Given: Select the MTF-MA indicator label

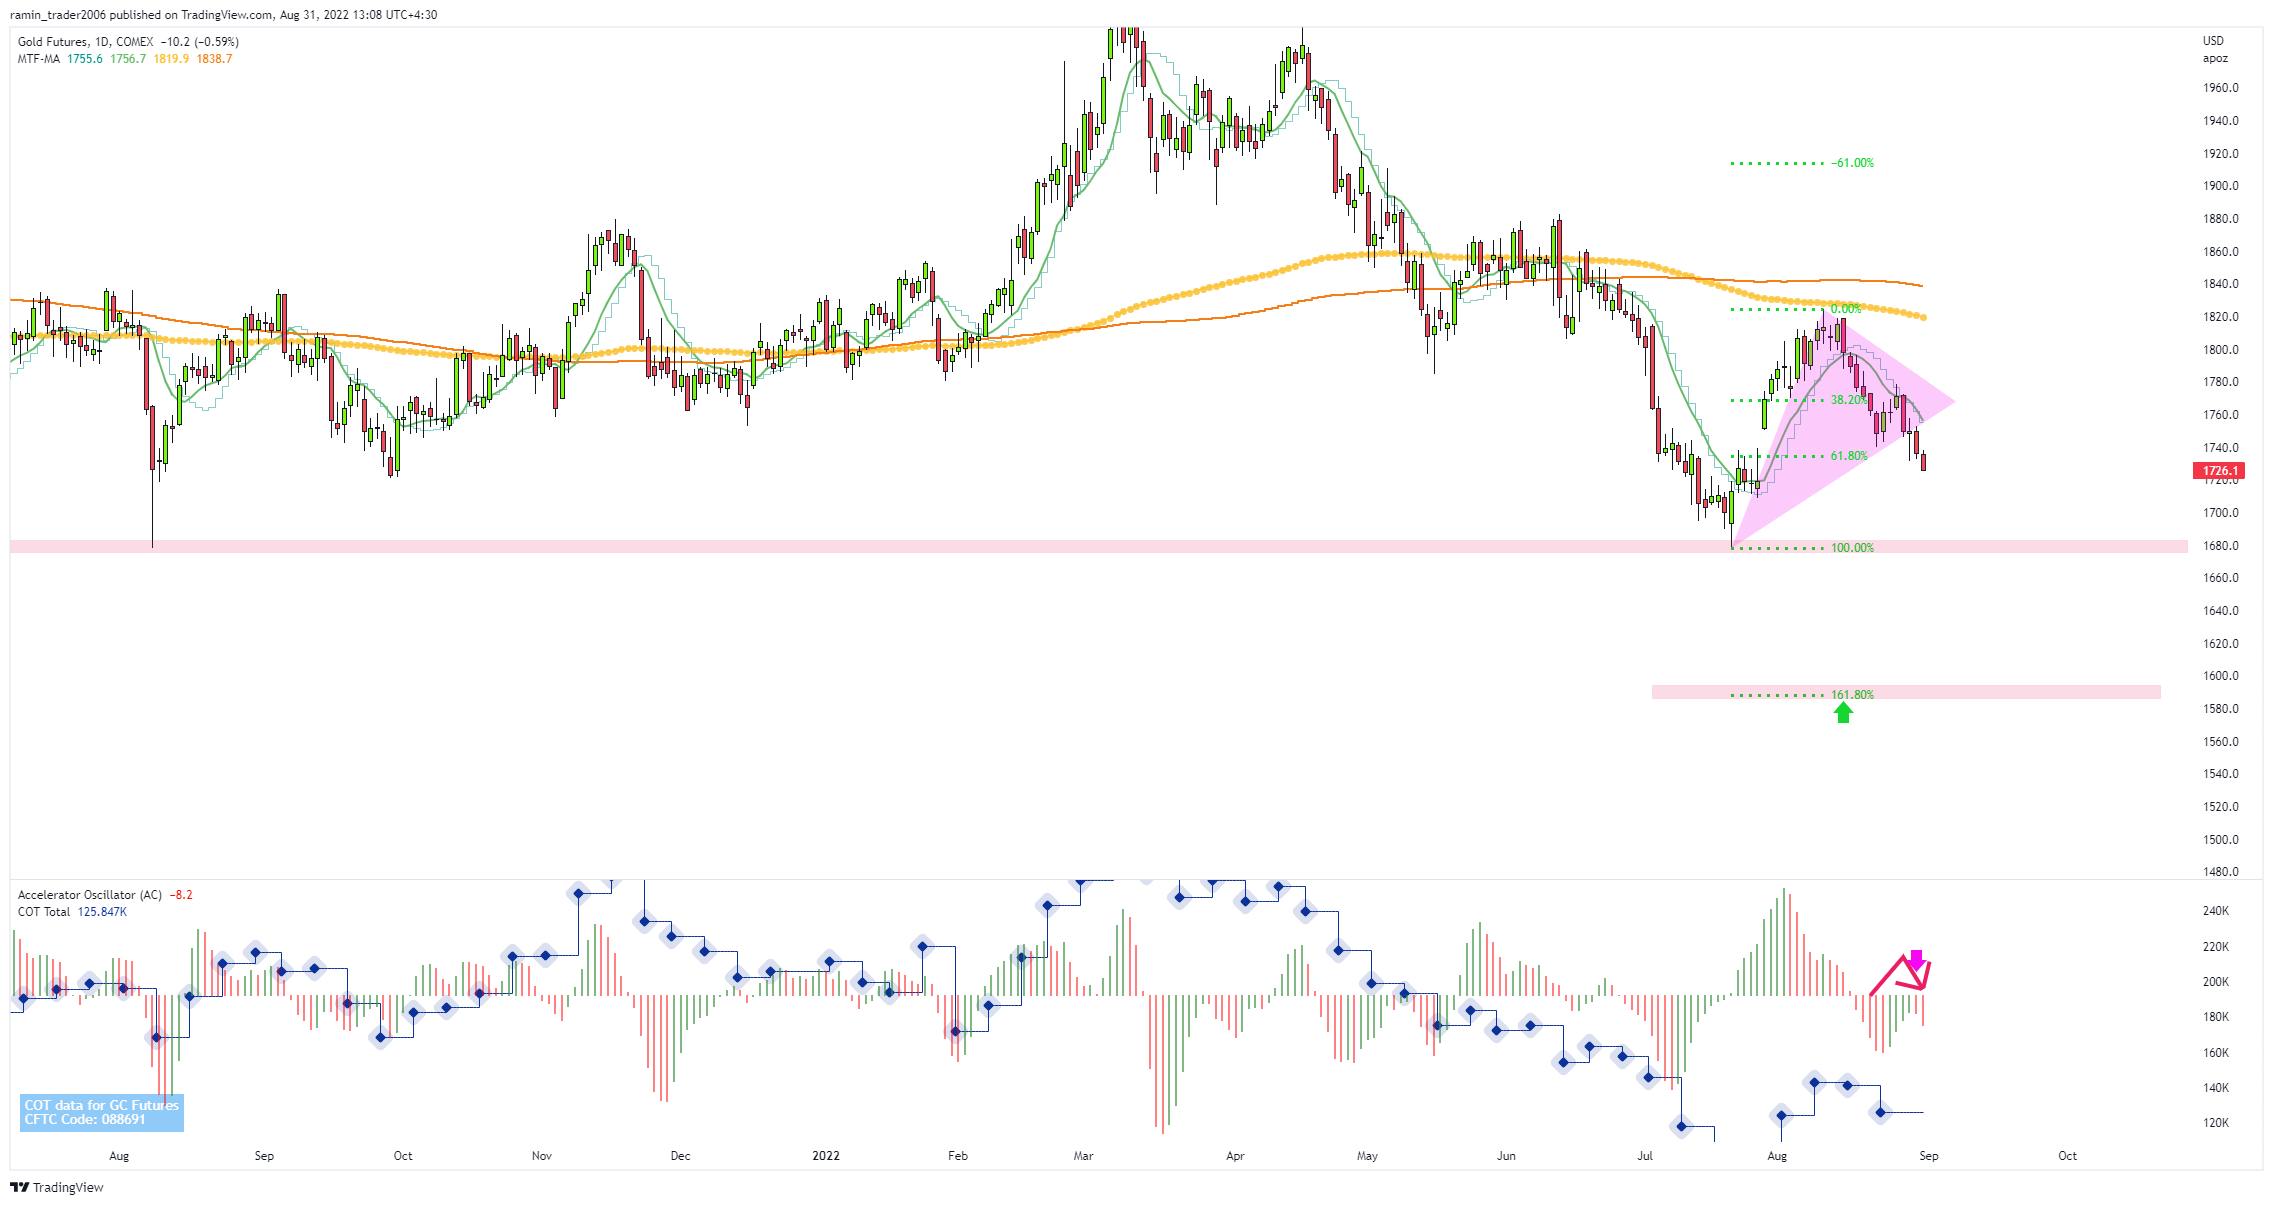Looking at the screenshot, I should pos(38,59).
